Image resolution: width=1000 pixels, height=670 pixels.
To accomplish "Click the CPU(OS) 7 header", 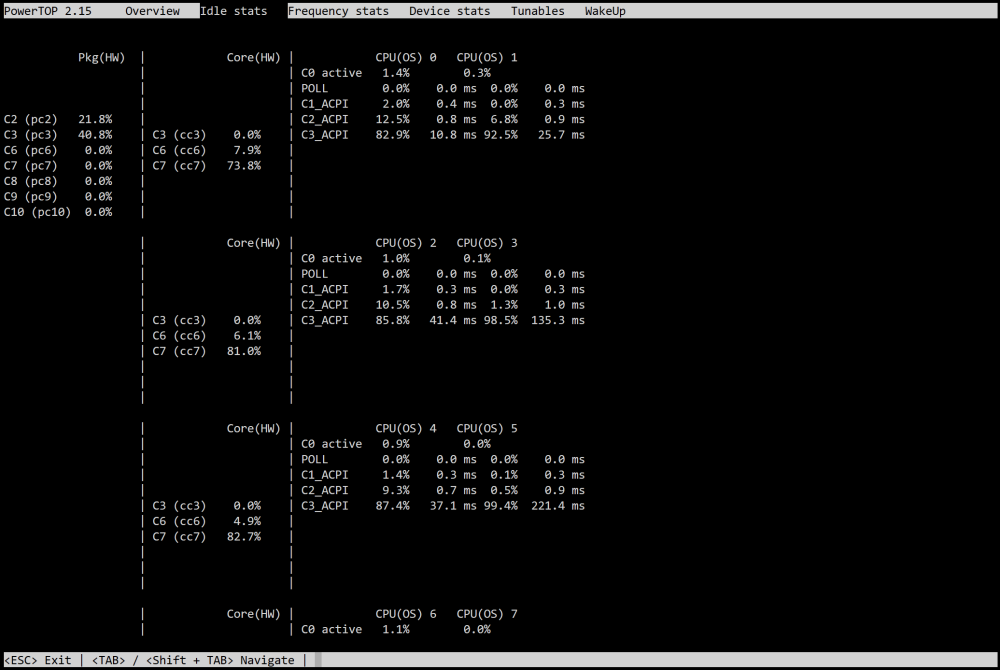I will [487, 614].
